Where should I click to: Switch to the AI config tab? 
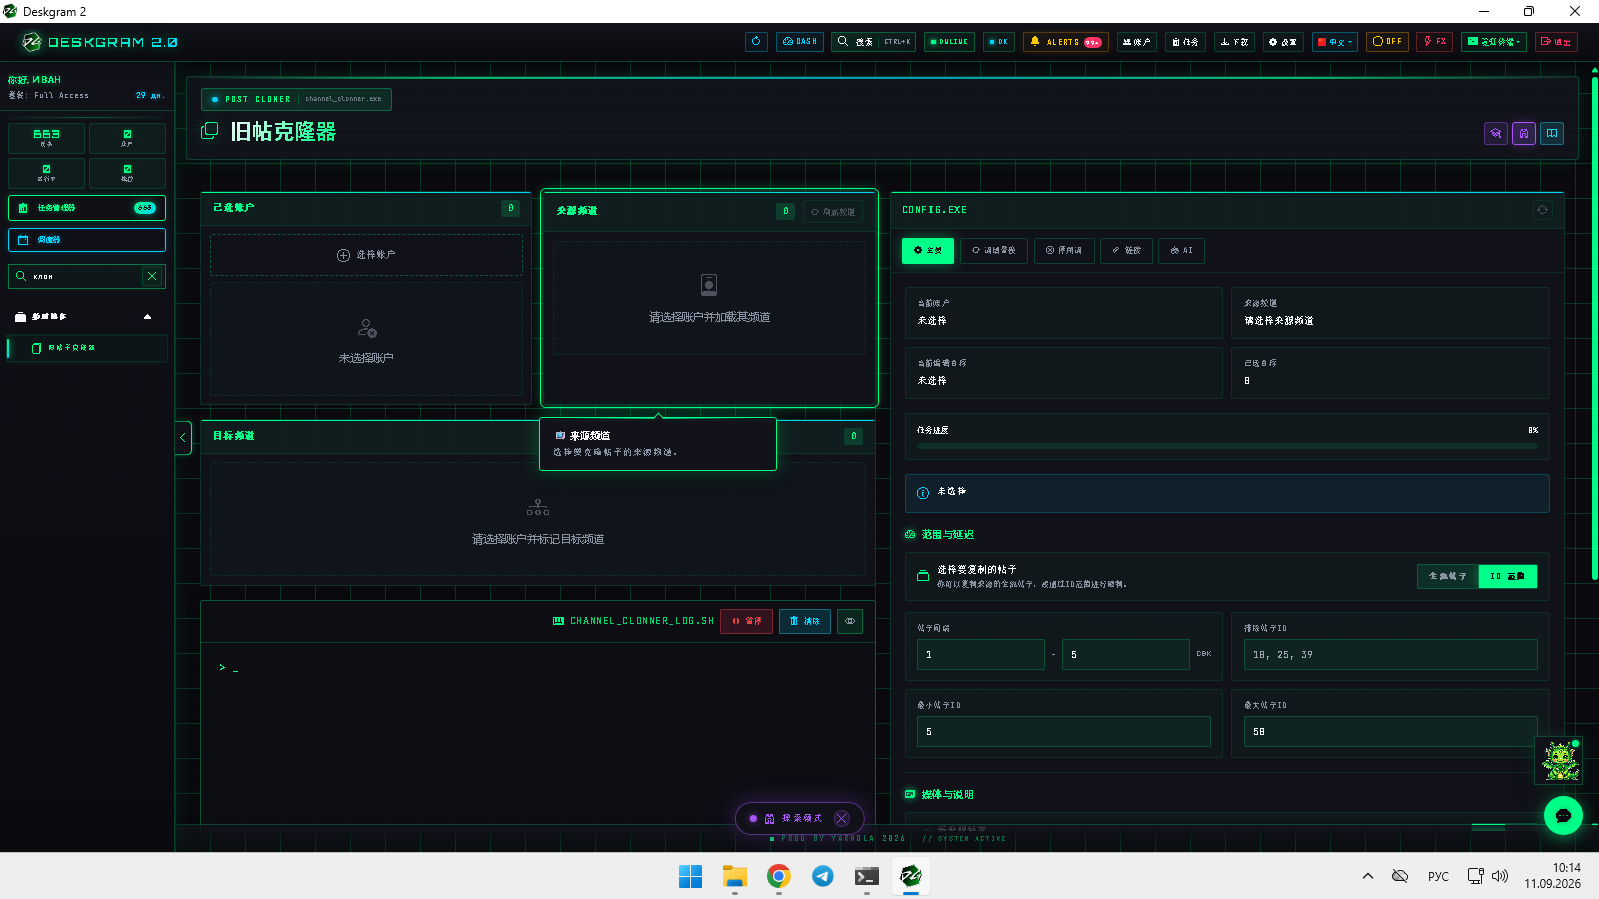click(x=1181, y=250)
